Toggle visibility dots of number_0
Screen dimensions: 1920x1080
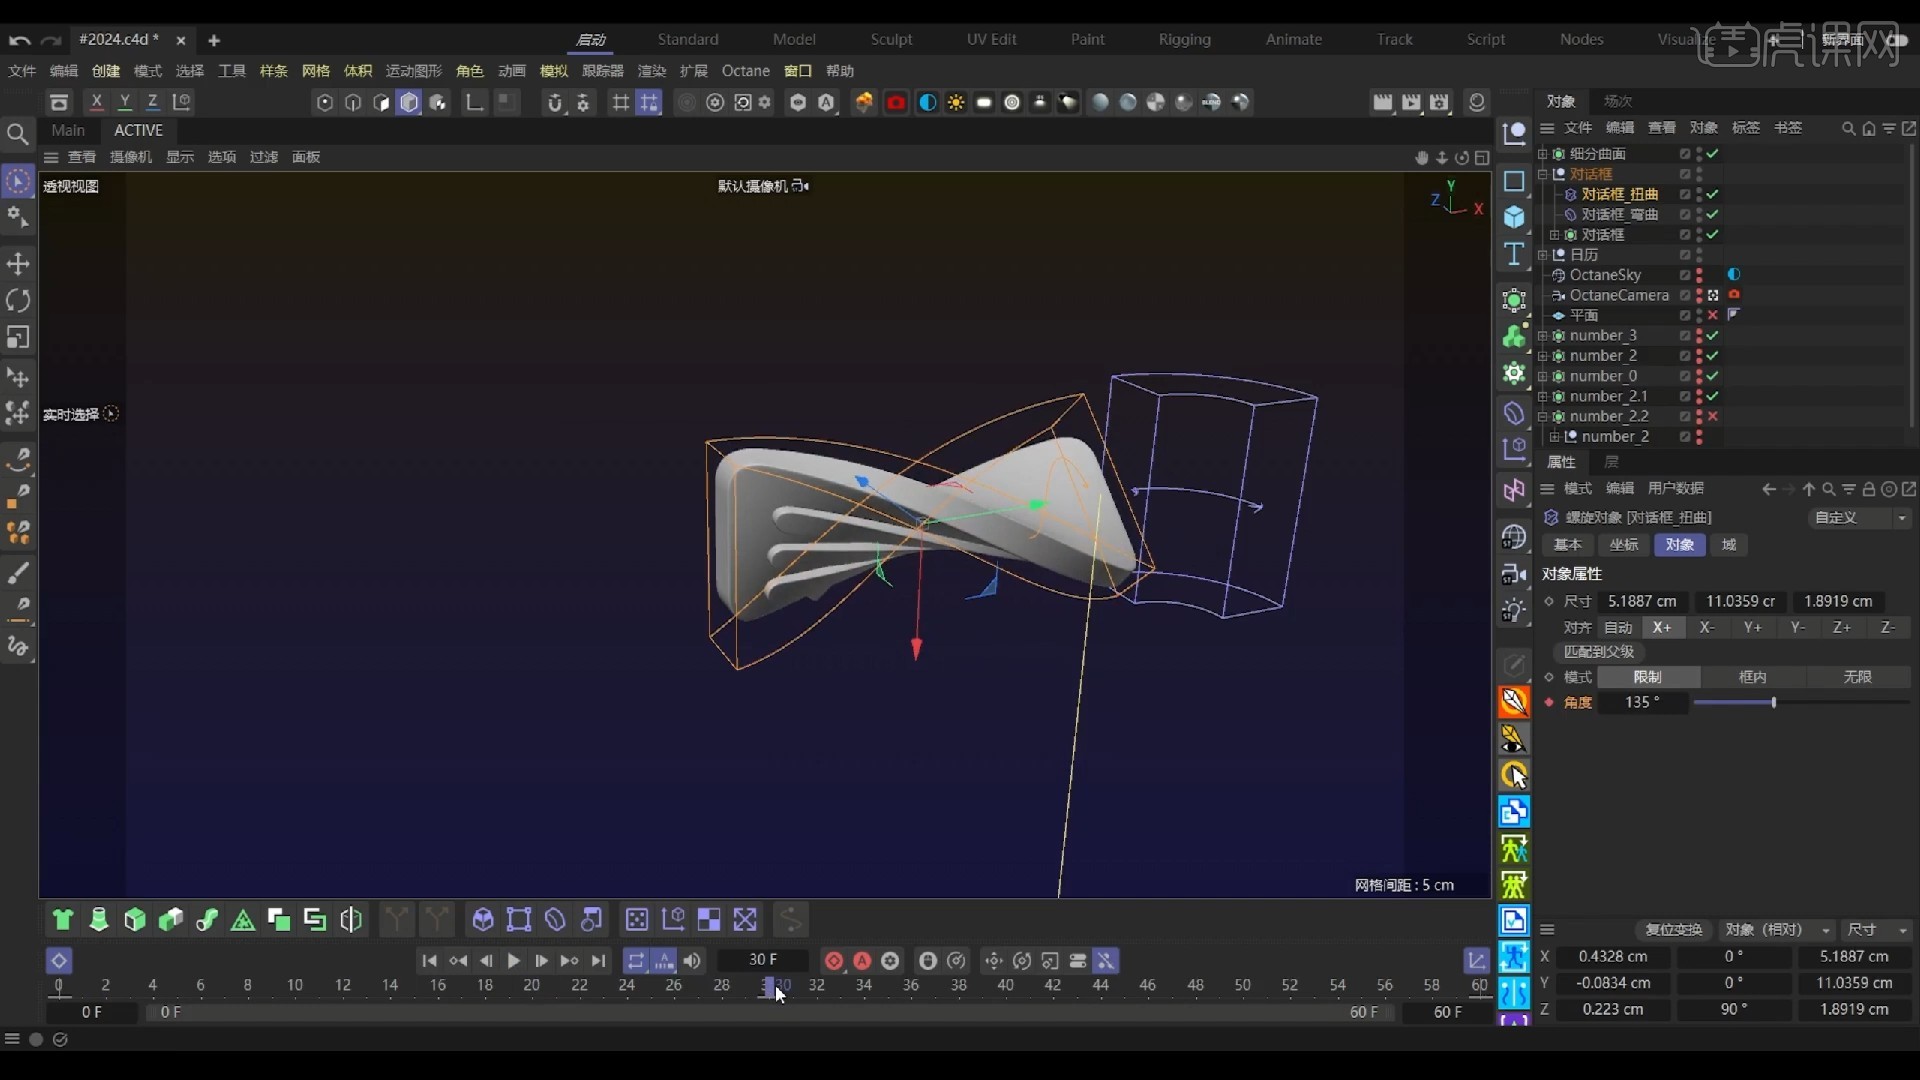(1699, 376)
